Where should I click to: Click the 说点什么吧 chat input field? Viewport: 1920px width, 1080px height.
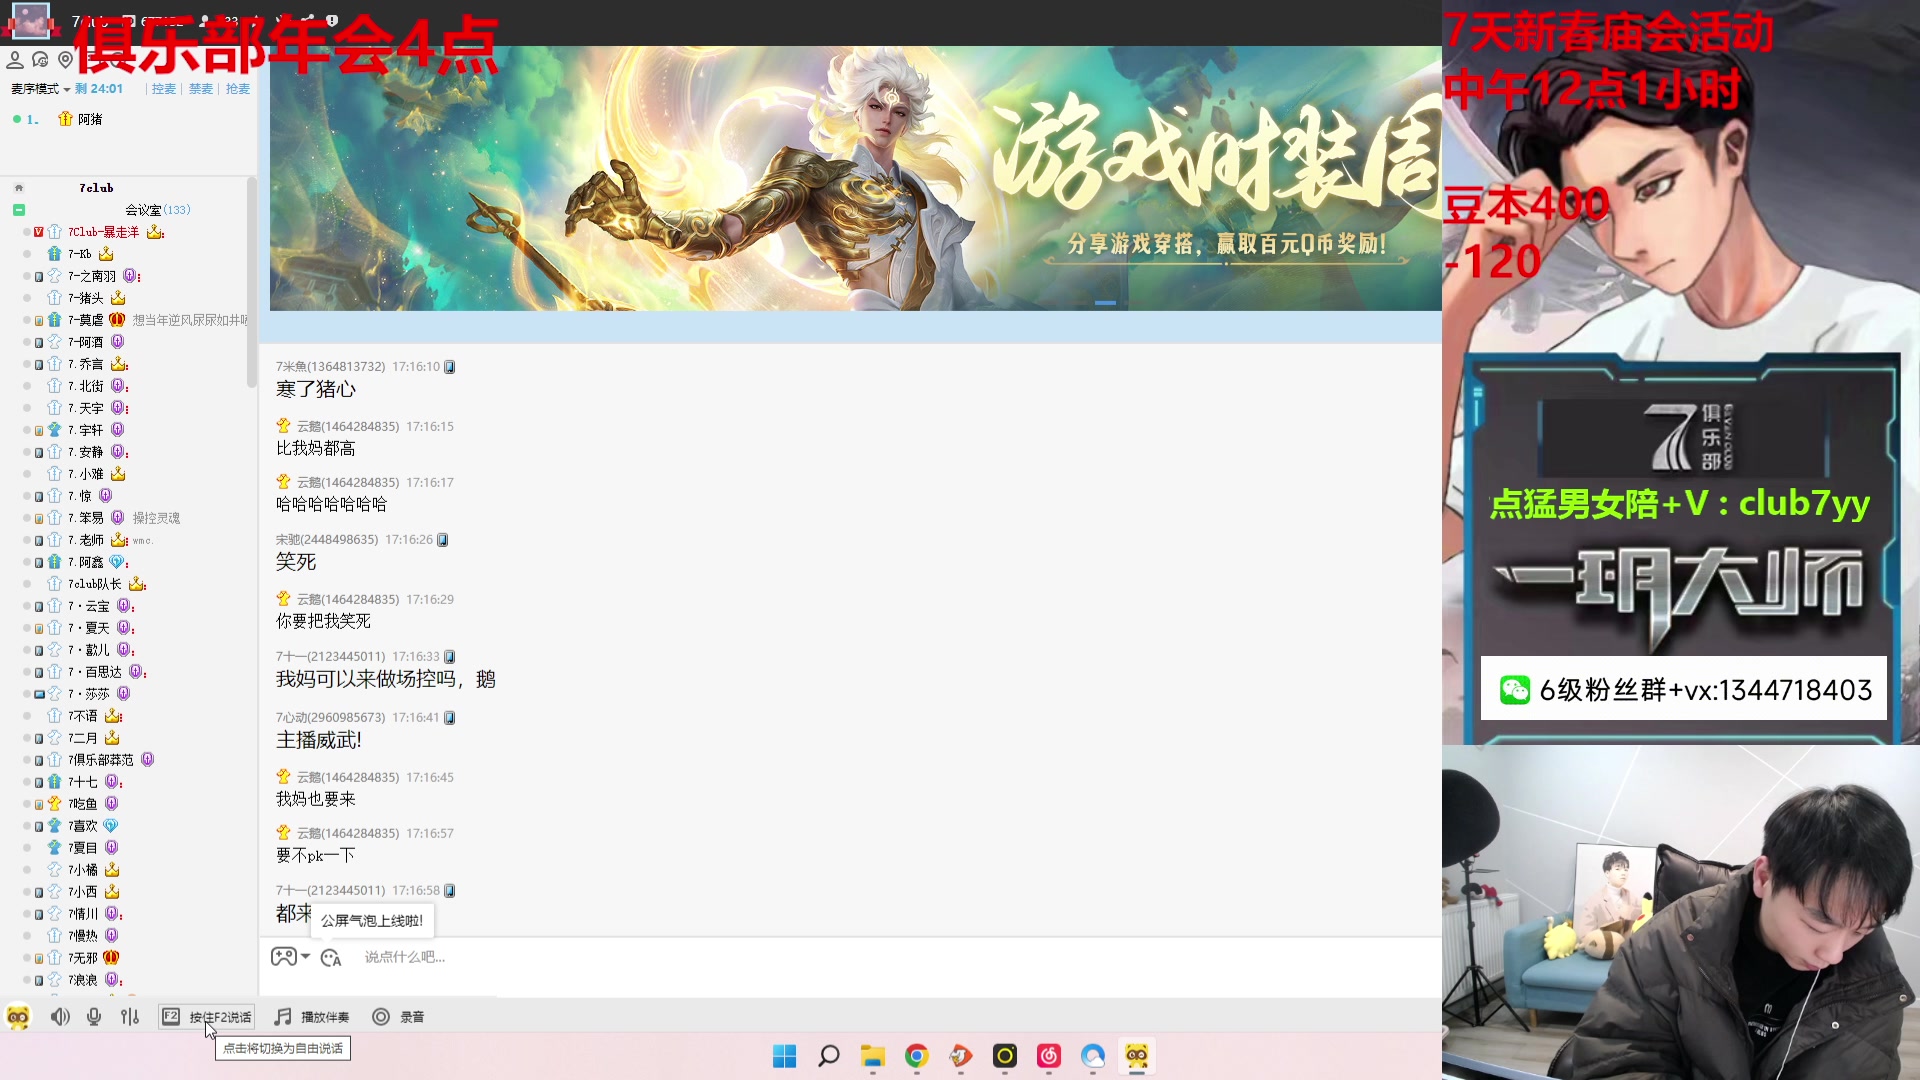coord(405,957)
